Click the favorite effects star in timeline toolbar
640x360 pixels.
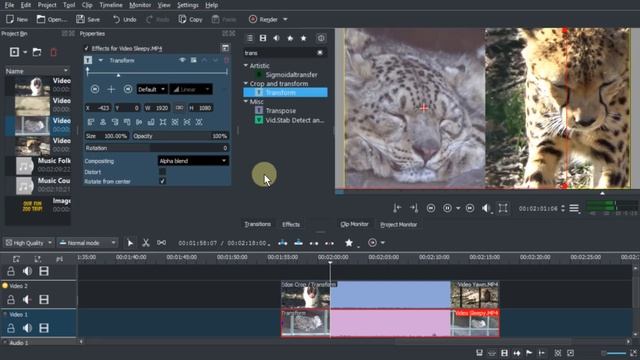click(x=349, y=243)
